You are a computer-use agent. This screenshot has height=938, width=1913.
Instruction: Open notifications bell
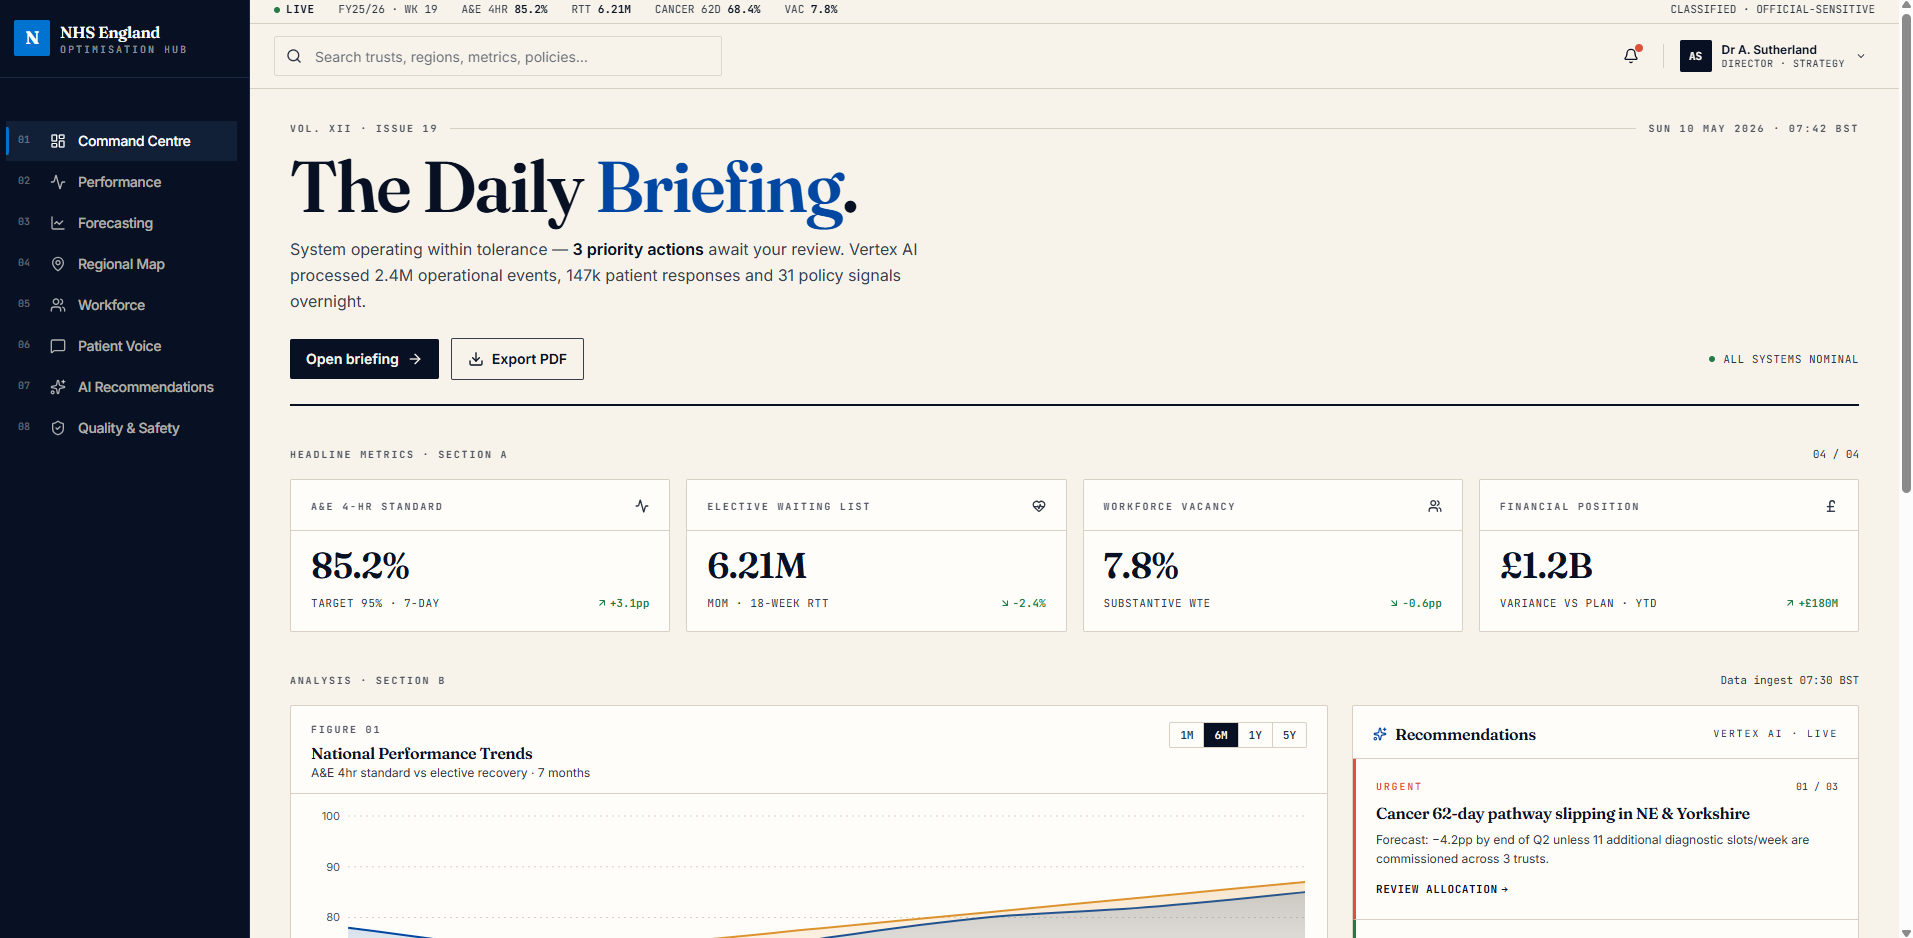point(1631,56)
